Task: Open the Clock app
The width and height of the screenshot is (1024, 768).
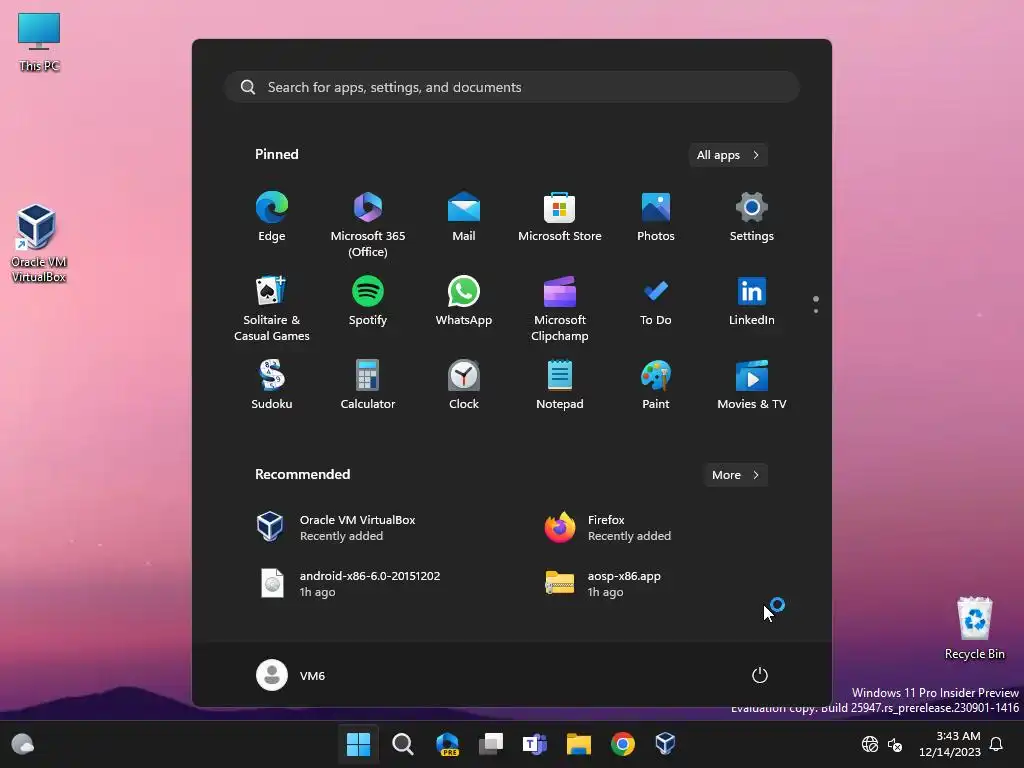Action: pos(464,385)
